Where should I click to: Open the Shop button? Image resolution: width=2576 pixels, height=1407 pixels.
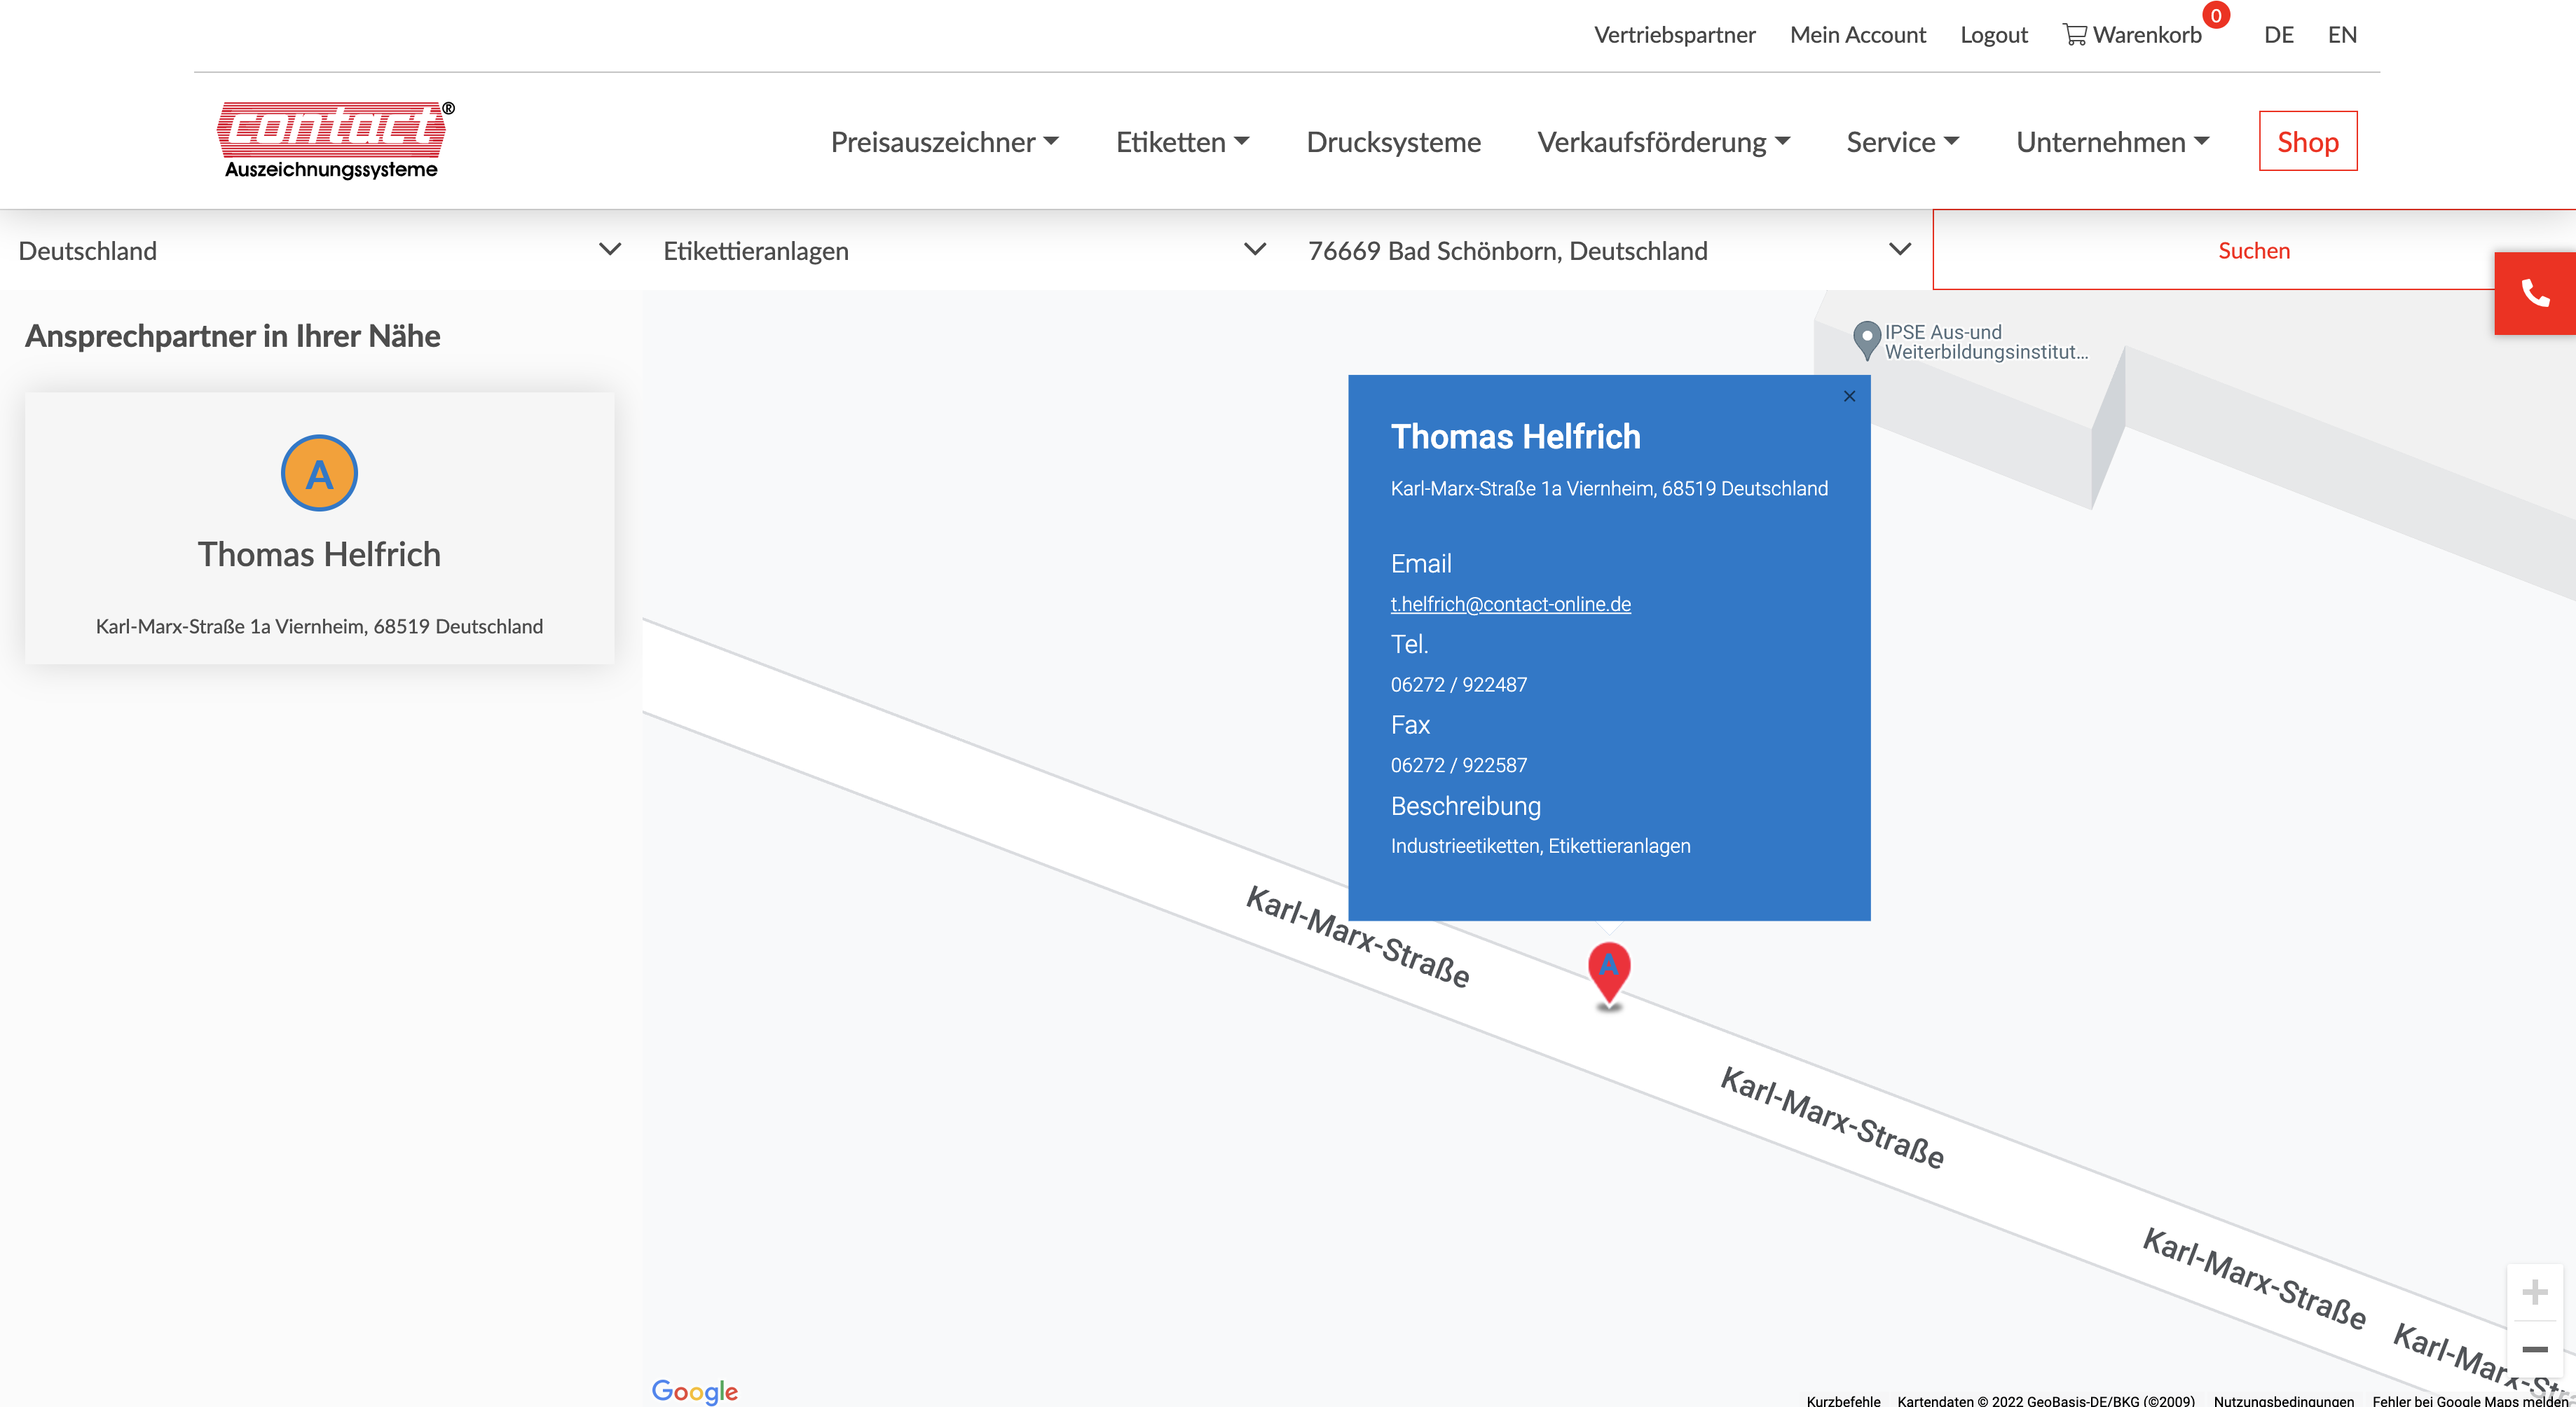click(2307, 142)
